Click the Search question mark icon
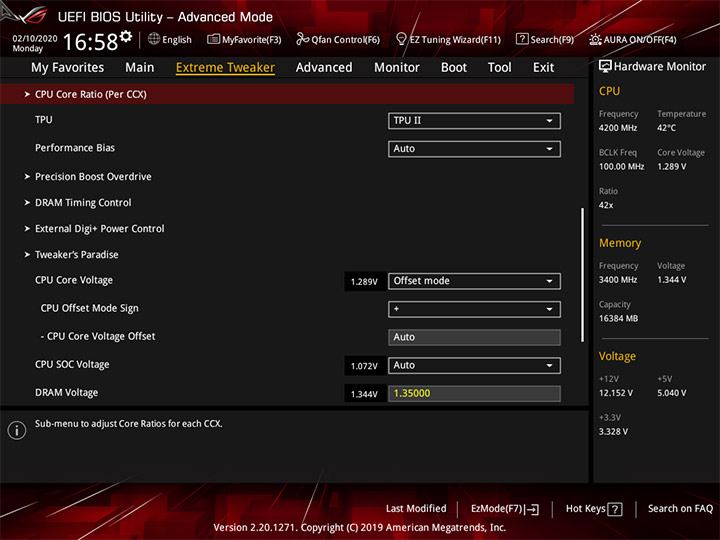720x540 pixels. (x=522, y=39)
